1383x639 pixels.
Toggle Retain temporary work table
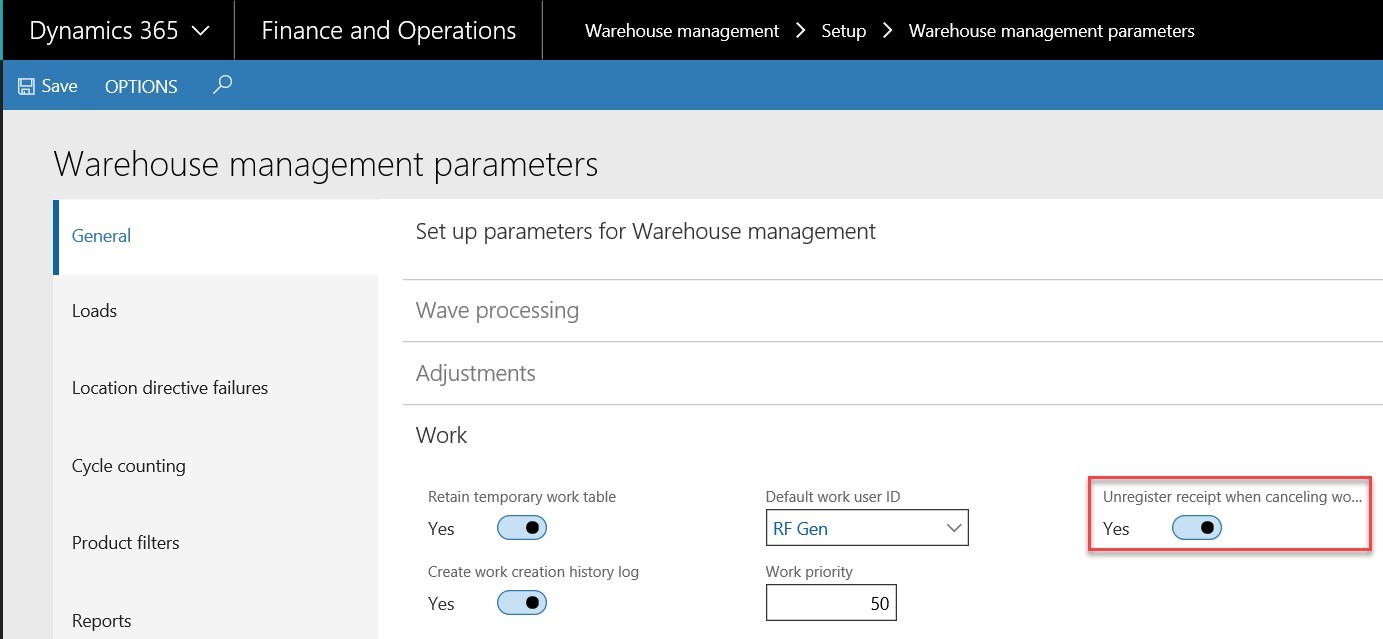pos(522,528)
